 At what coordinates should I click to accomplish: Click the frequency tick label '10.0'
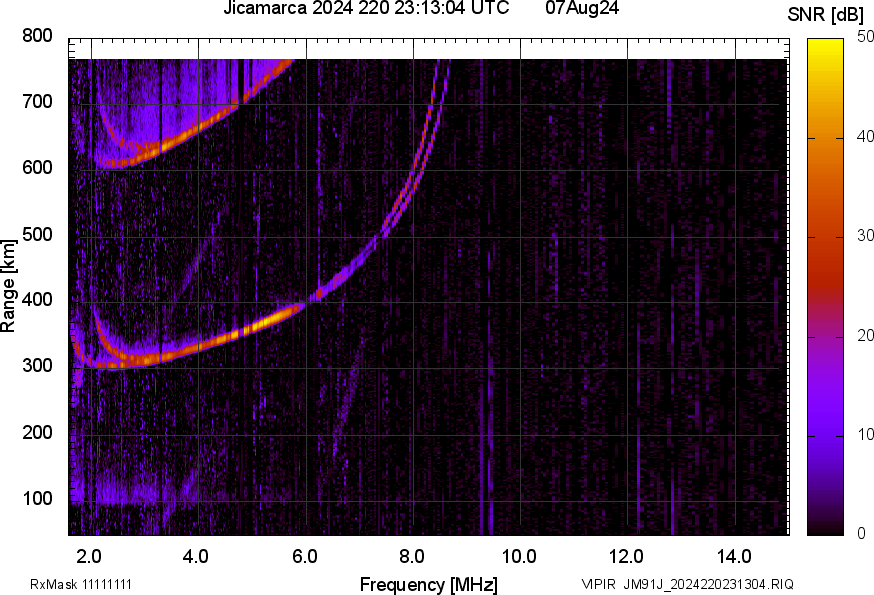pyautogui.click(x=519, y=557)
